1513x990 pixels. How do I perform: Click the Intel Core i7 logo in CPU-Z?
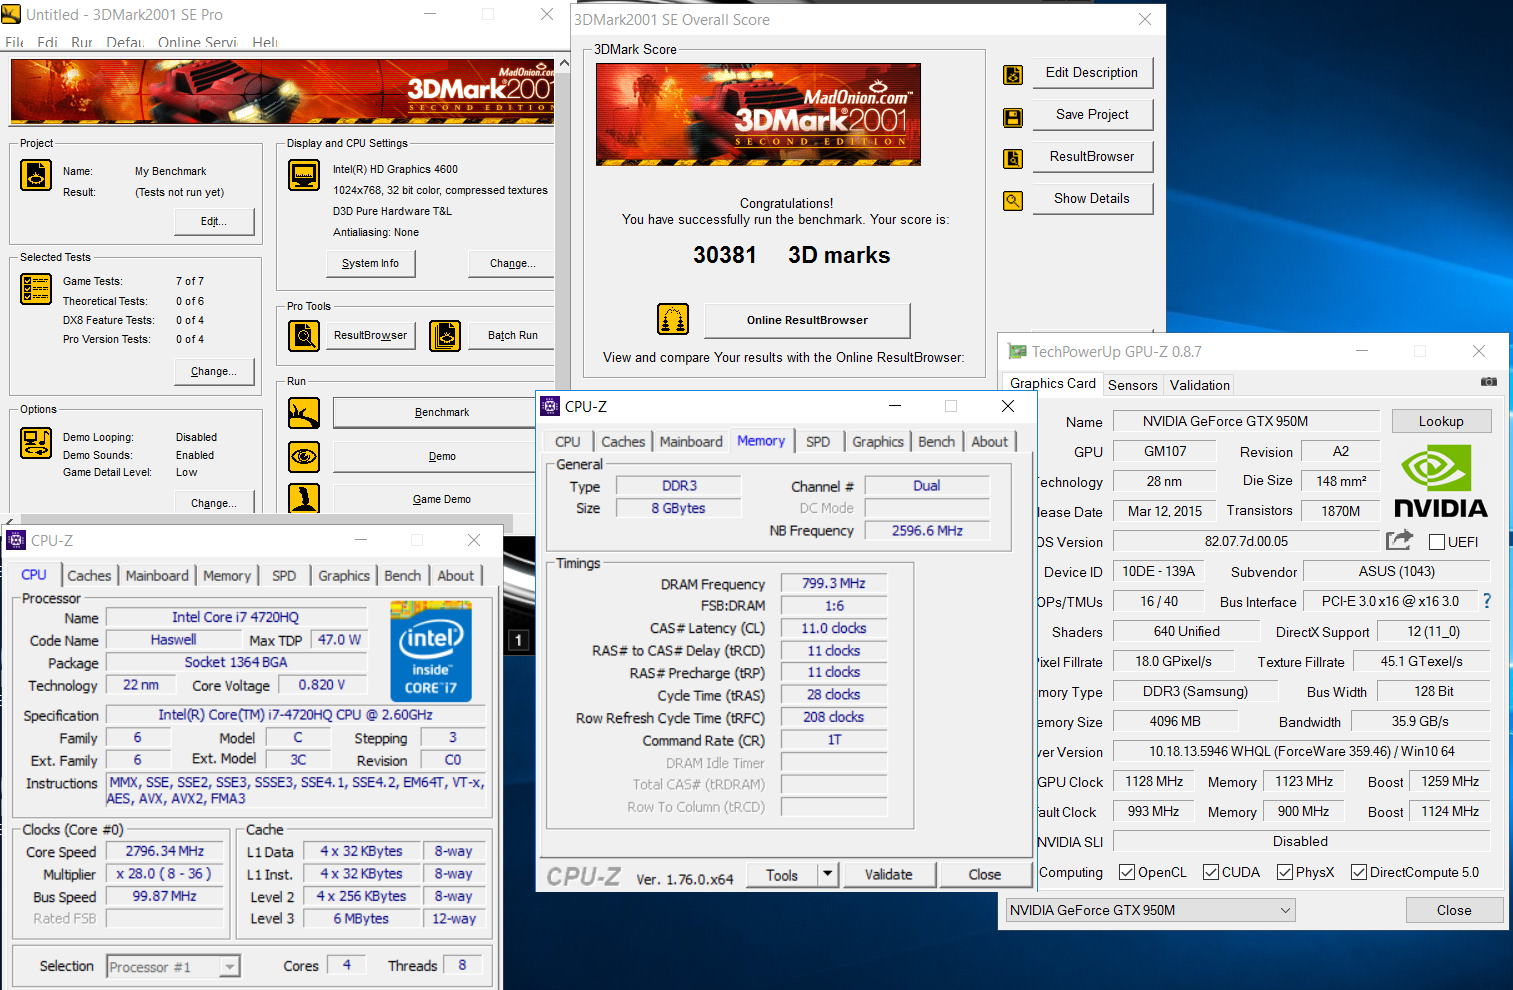click(x=431, y=651)
